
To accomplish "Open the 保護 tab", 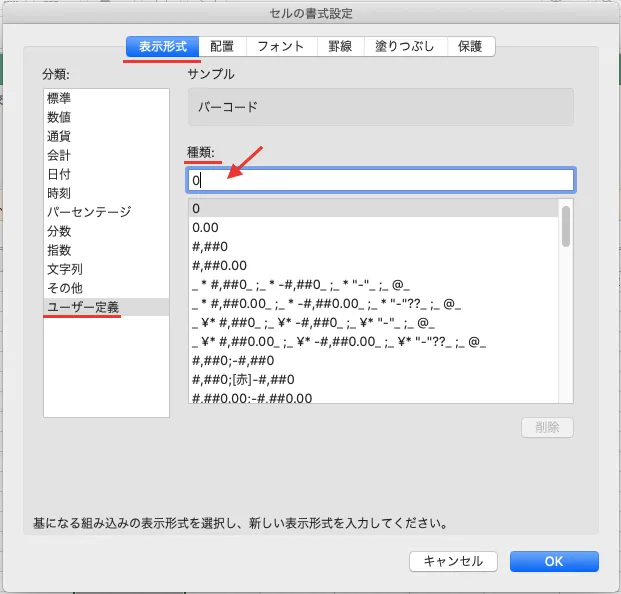I will (471, 46).
